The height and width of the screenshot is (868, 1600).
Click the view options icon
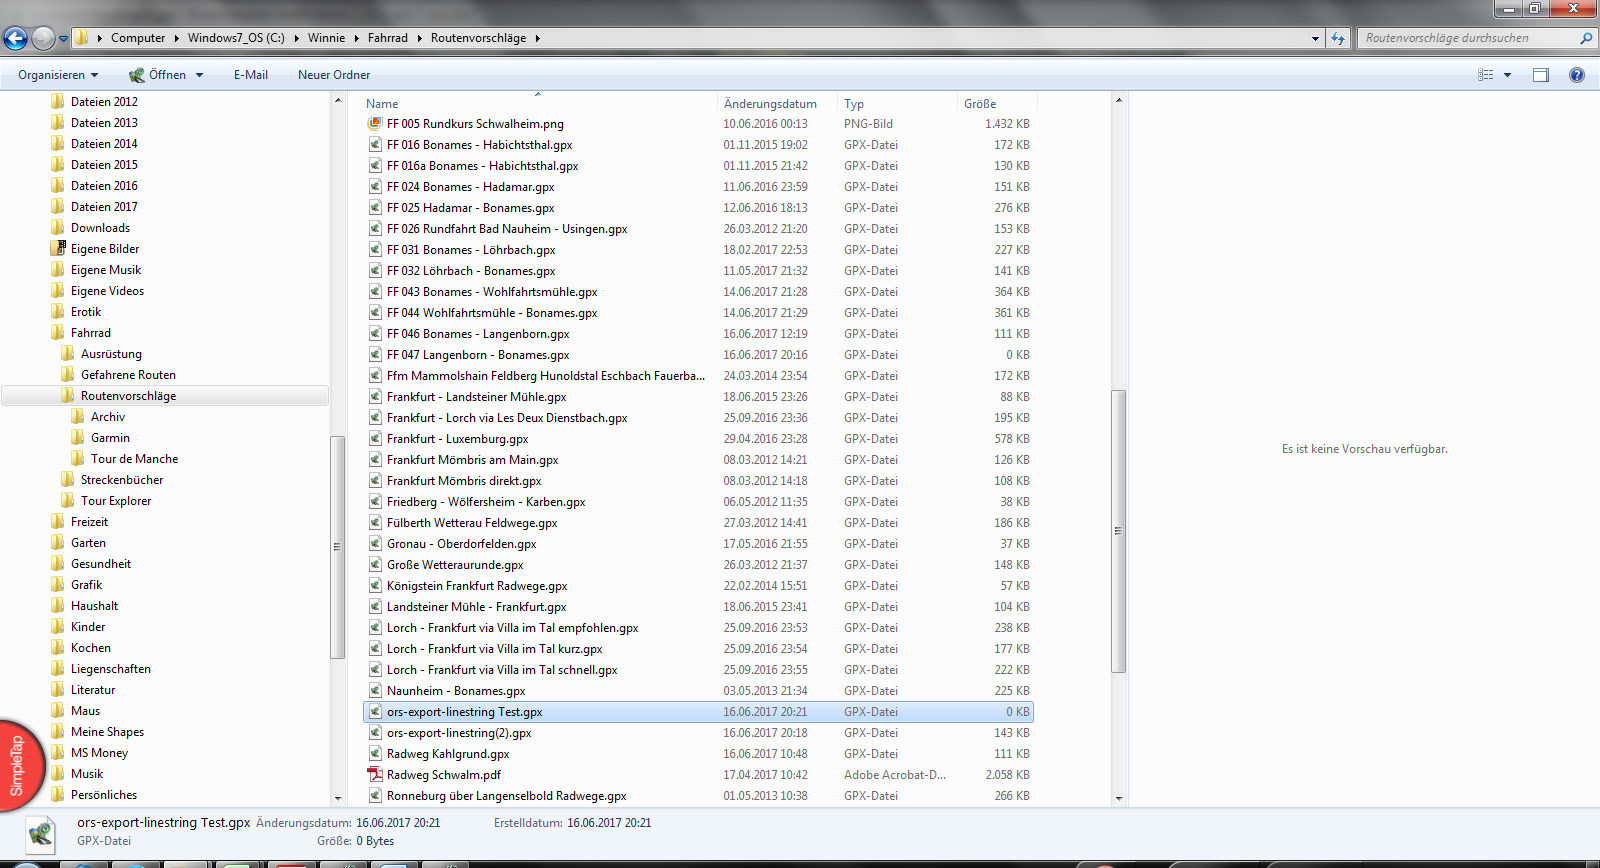(x=1486, y=75)
